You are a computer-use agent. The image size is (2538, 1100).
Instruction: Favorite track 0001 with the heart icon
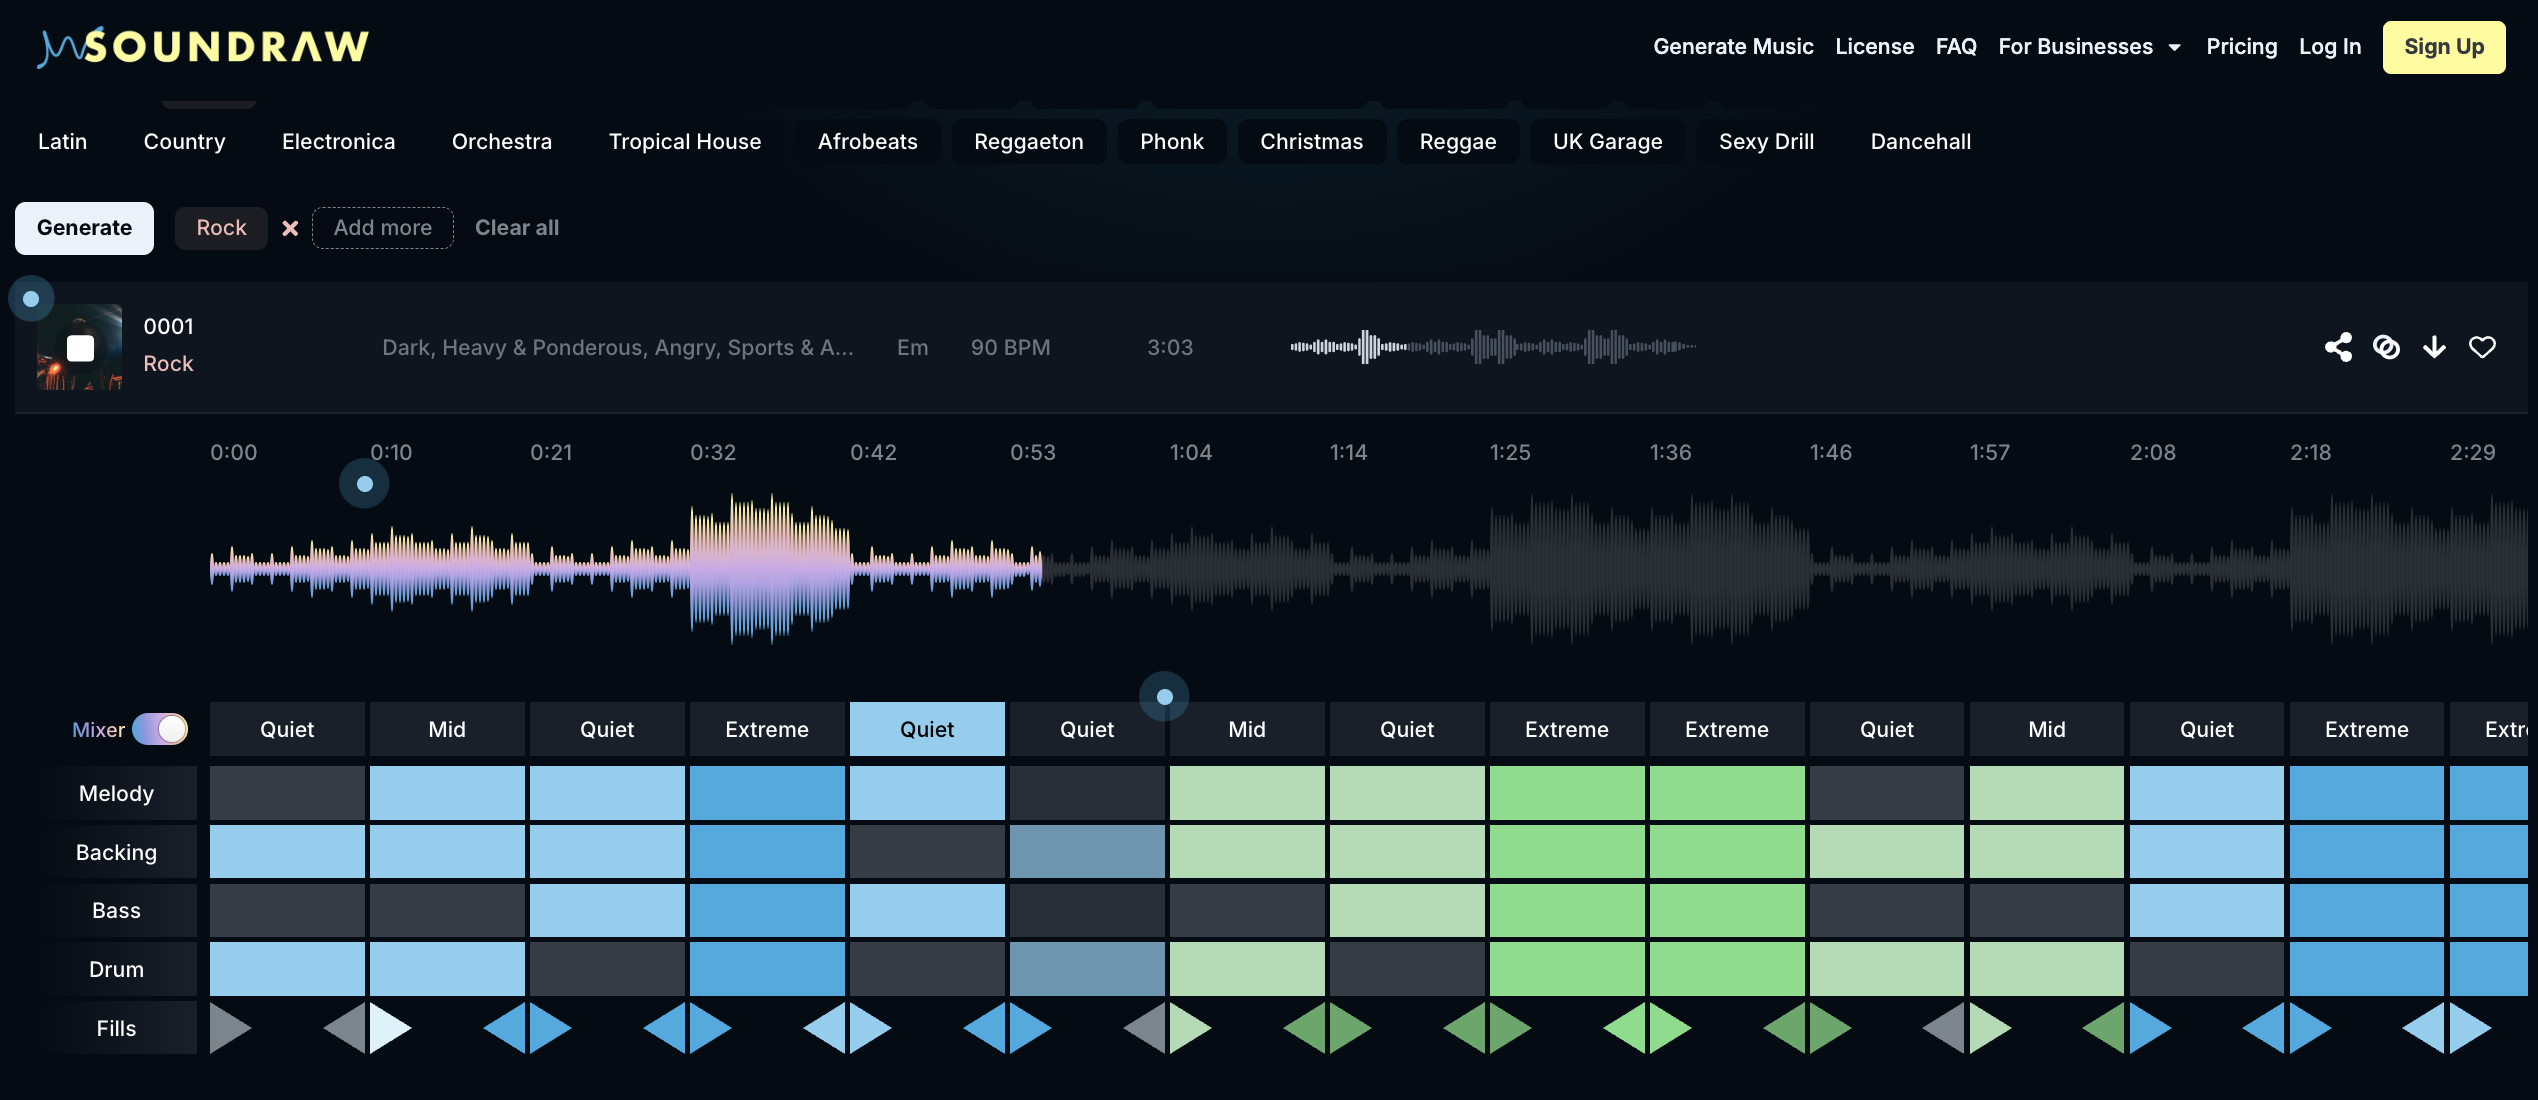click(x=2482, y=347)
